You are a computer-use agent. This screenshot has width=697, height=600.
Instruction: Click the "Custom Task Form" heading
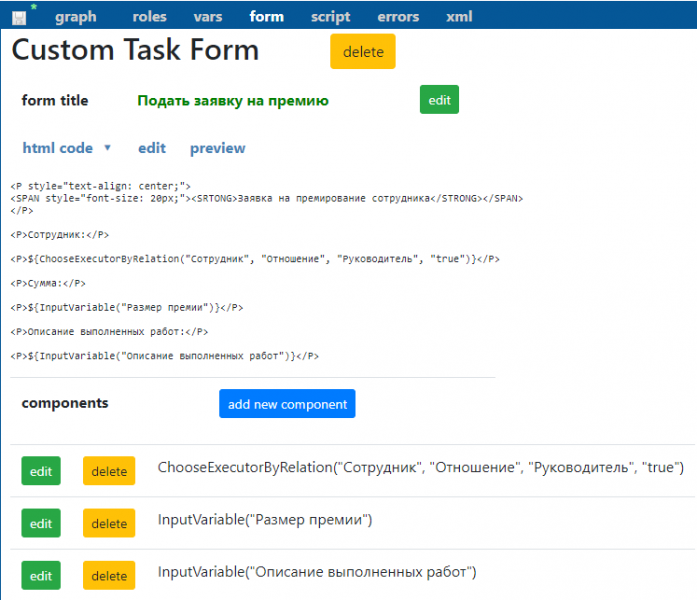click(135, 50)
